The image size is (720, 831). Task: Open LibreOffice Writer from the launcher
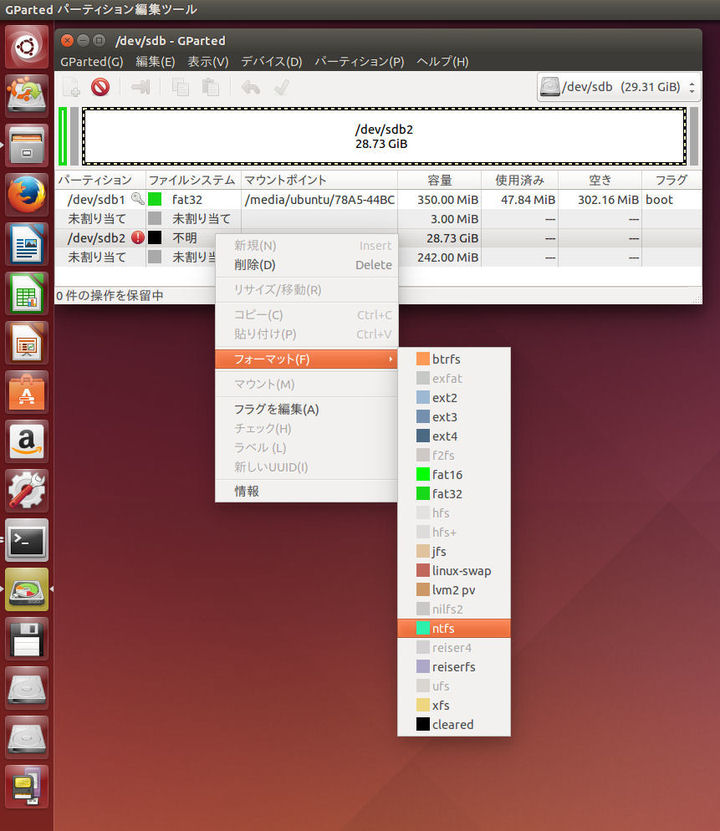coord(26,244)
